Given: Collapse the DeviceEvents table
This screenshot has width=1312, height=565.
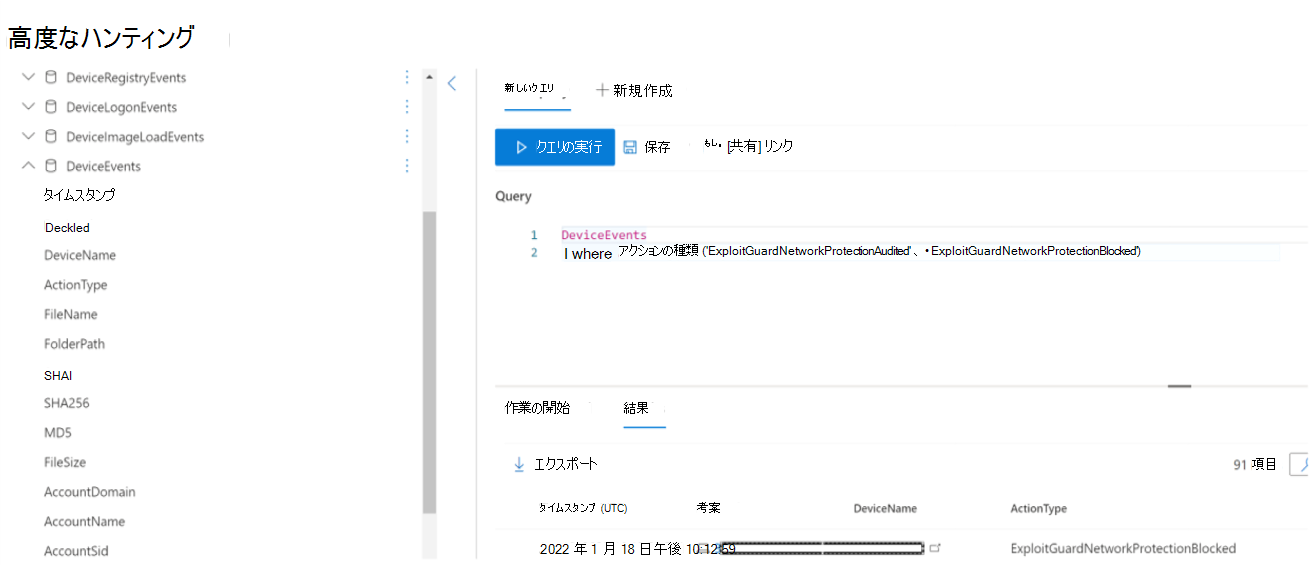Looking at the screenshot, I should [x=28, y=166].
